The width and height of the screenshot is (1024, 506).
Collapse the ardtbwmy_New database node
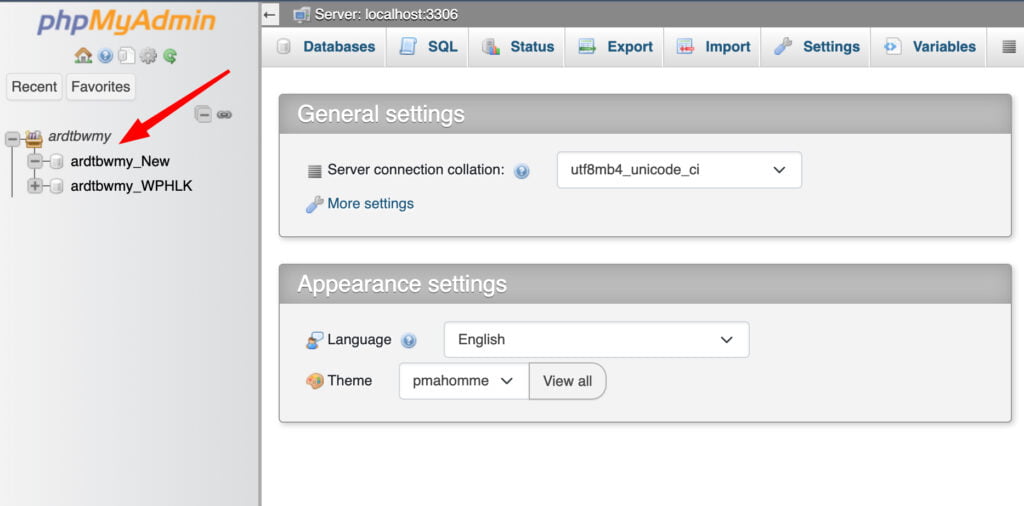35,161
